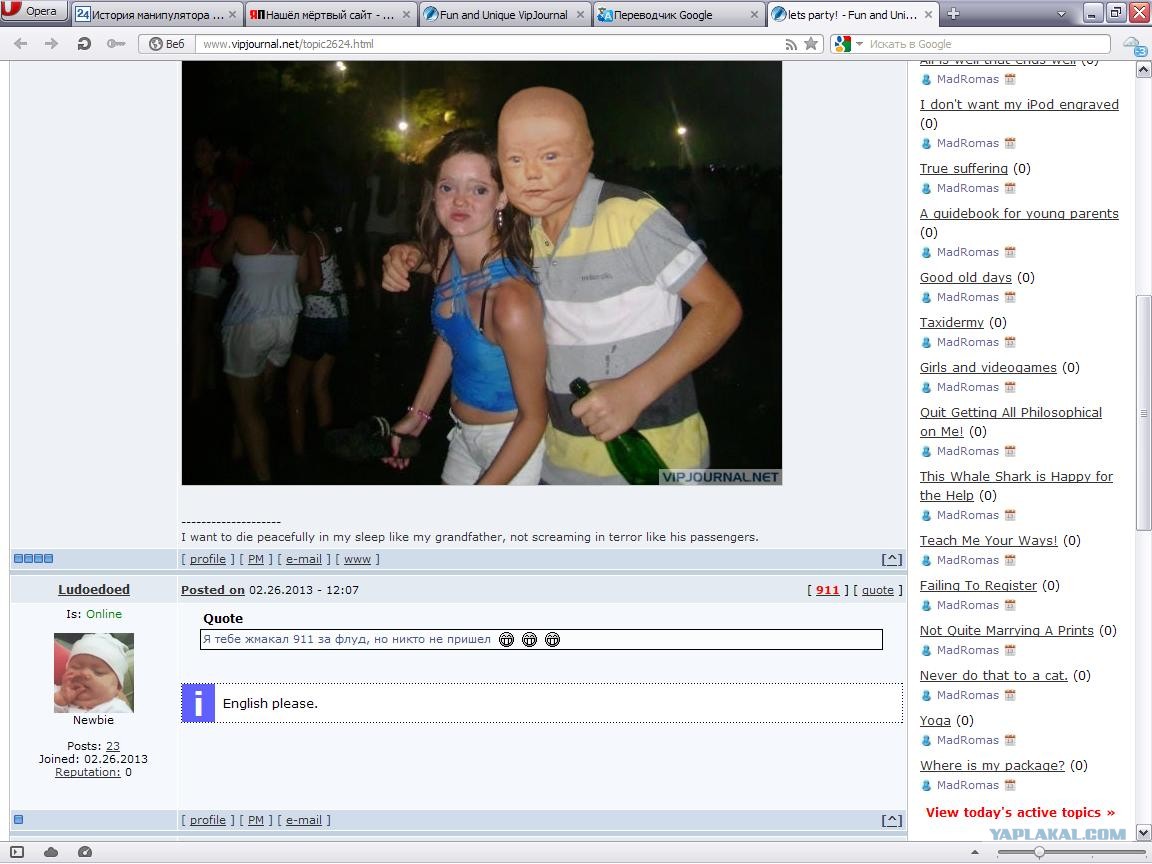Click the RSS feed icon in address bar
Image resolution: width=1152 pixels, height=864 pixels.
[x=791, y=45]
